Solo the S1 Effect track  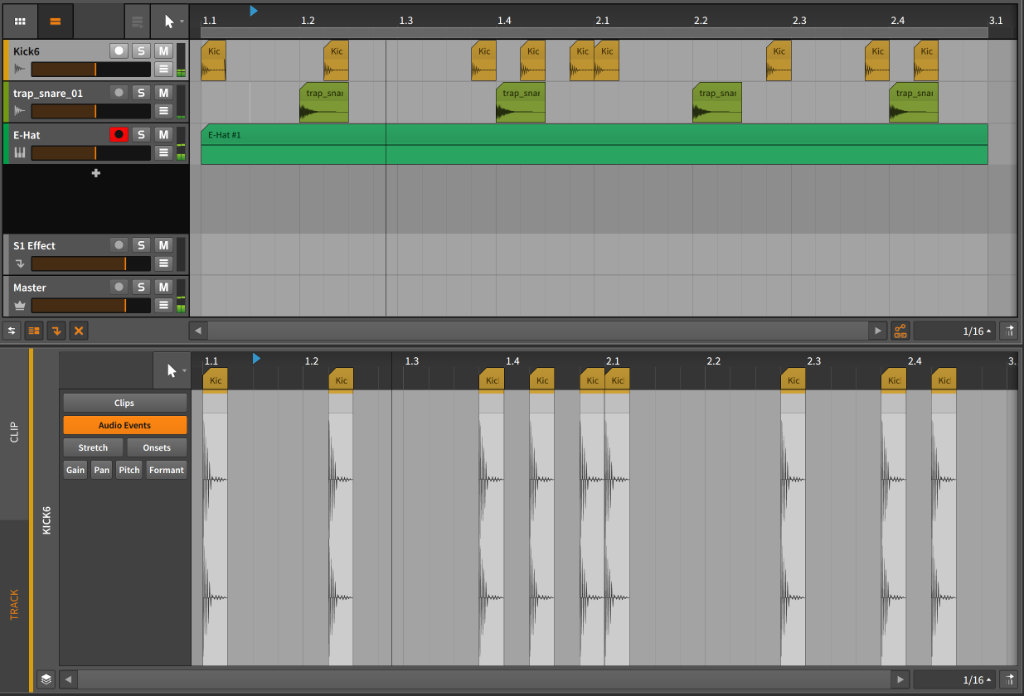tap(141, 245)
